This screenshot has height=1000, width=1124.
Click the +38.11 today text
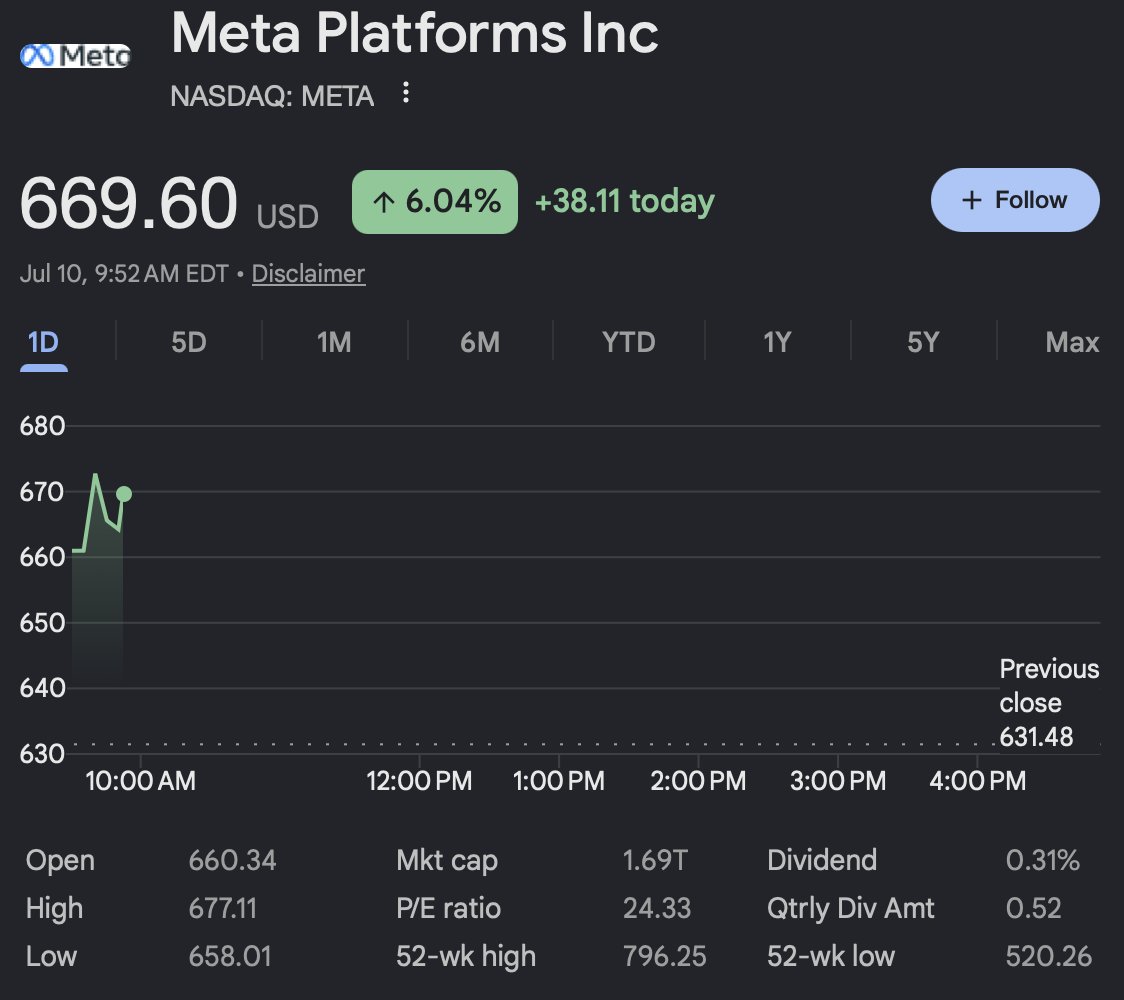point(624,201)
